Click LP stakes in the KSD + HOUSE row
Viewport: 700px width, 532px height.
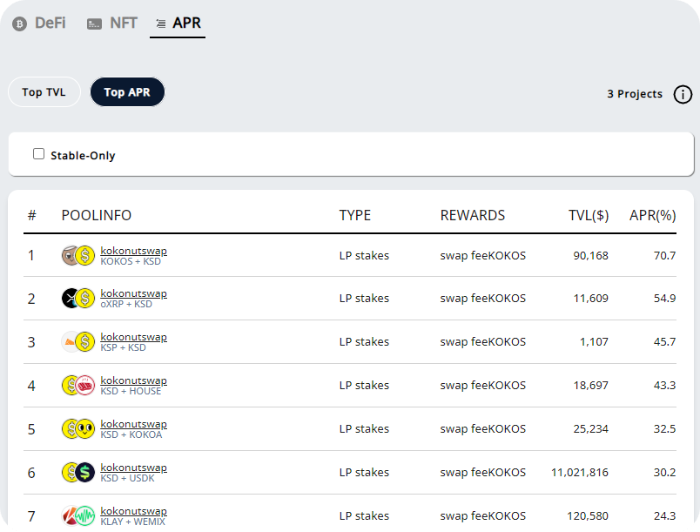(364, 385)
